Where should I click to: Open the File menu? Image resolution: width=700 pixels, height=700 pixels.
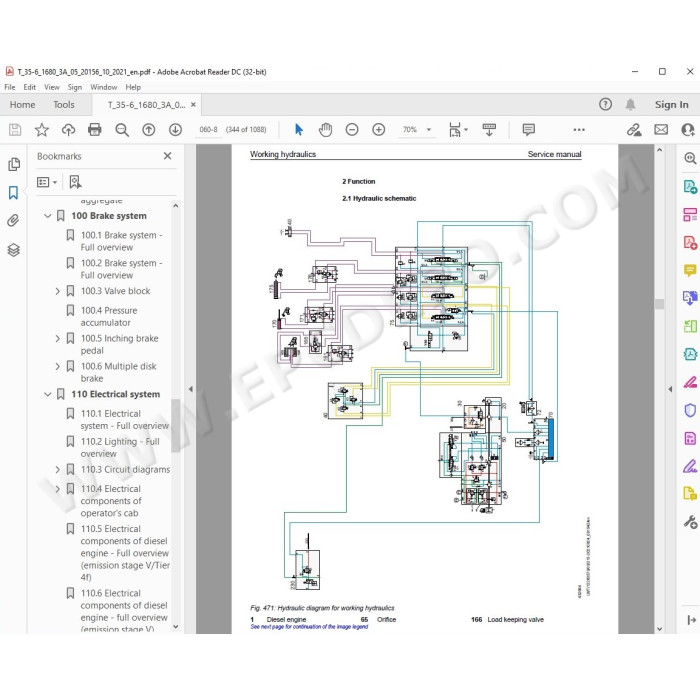(10, 87)
